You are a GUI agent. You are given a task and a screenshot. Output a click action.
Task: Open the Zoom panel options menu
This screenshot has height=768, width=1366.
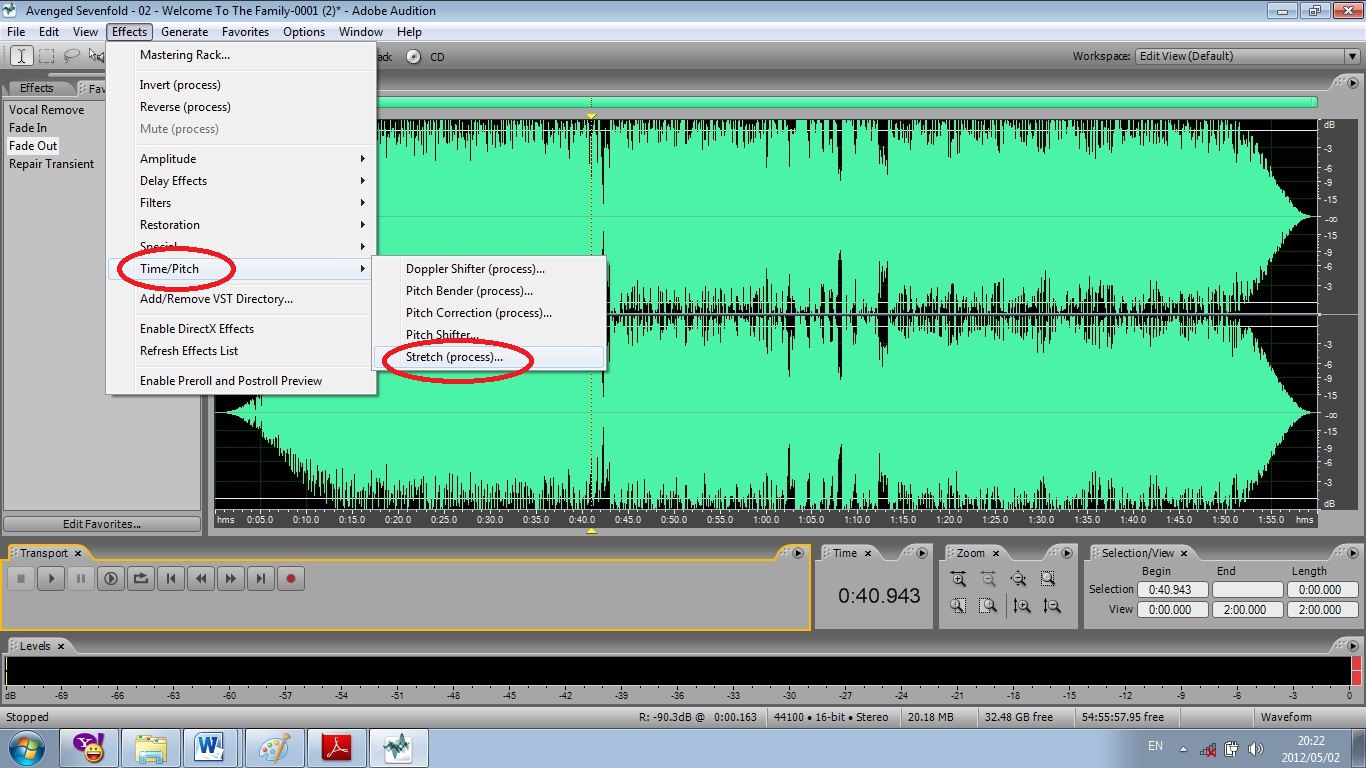(1067, 553)
